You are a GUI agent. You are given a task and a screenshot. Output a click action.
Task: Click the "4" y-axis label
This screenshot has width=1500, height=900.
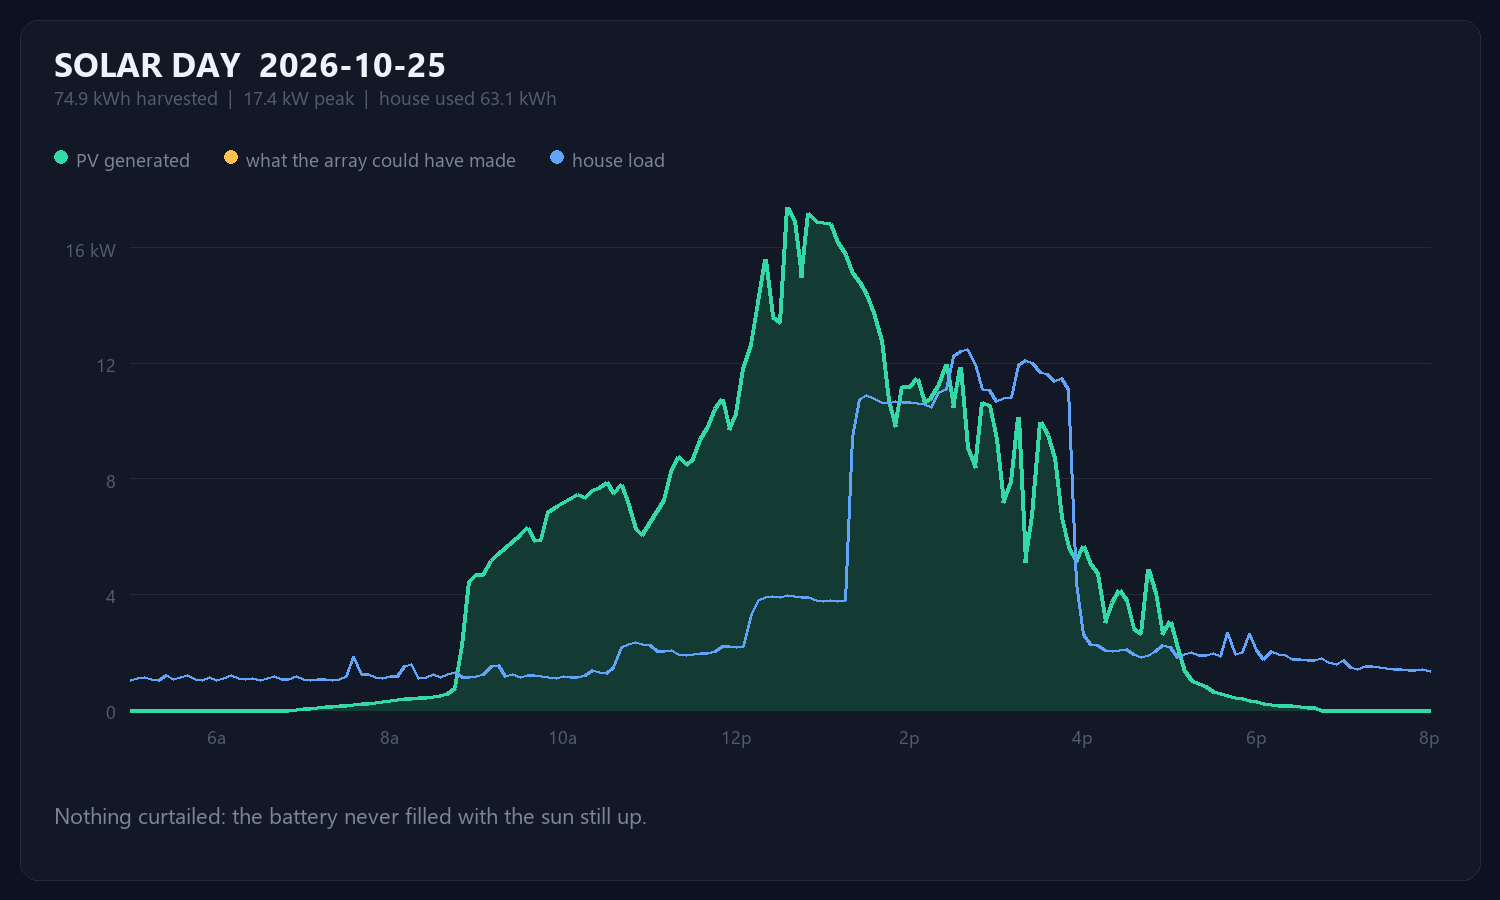tap(111, 597)
